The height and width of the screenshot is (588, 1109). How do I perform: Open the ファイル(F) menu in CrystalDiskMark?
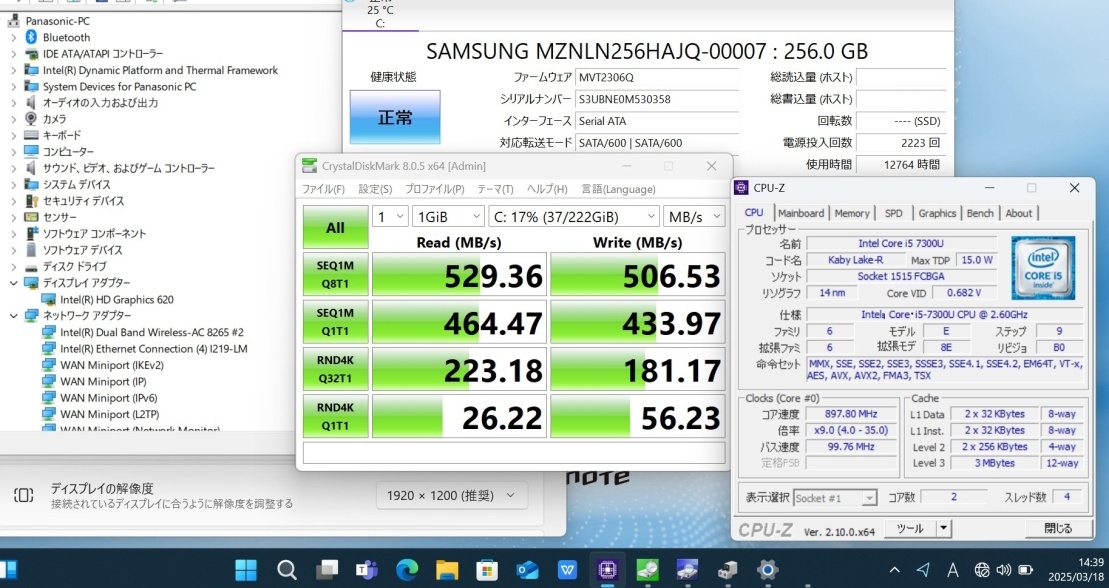pyautogui.click(x=323, y=189)
